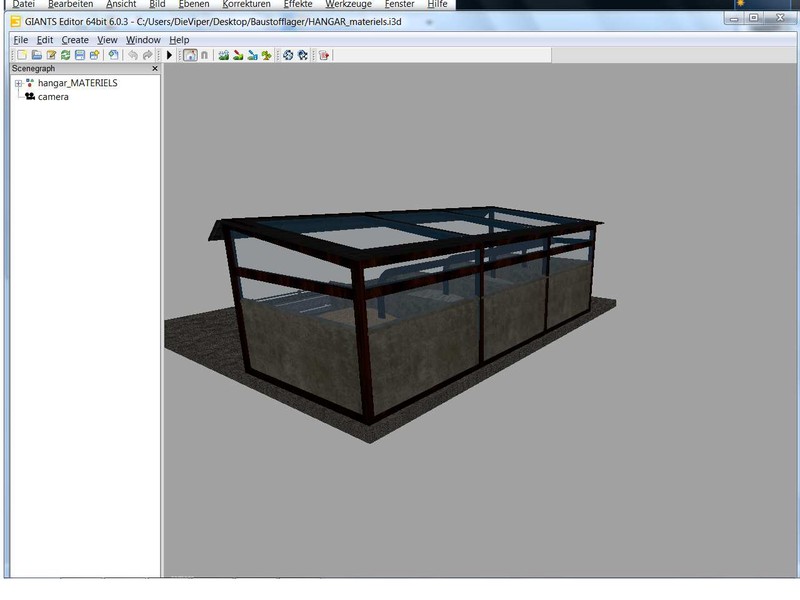Click the green Reload arrows icon
The height and width of the screenshot is (600, 800).
[x=65, y=55]
